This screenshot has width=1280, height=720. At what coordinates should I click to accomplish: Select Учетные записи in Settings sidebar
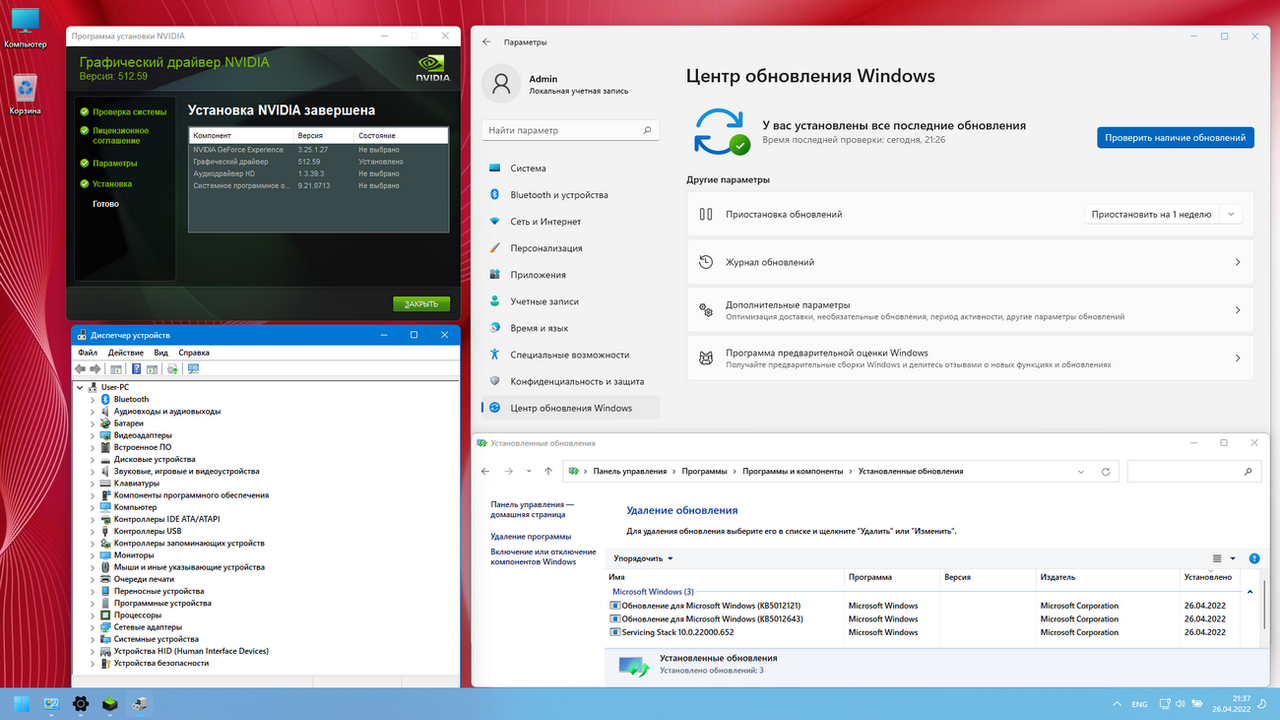pyautogui.click(x=571, y=301)
